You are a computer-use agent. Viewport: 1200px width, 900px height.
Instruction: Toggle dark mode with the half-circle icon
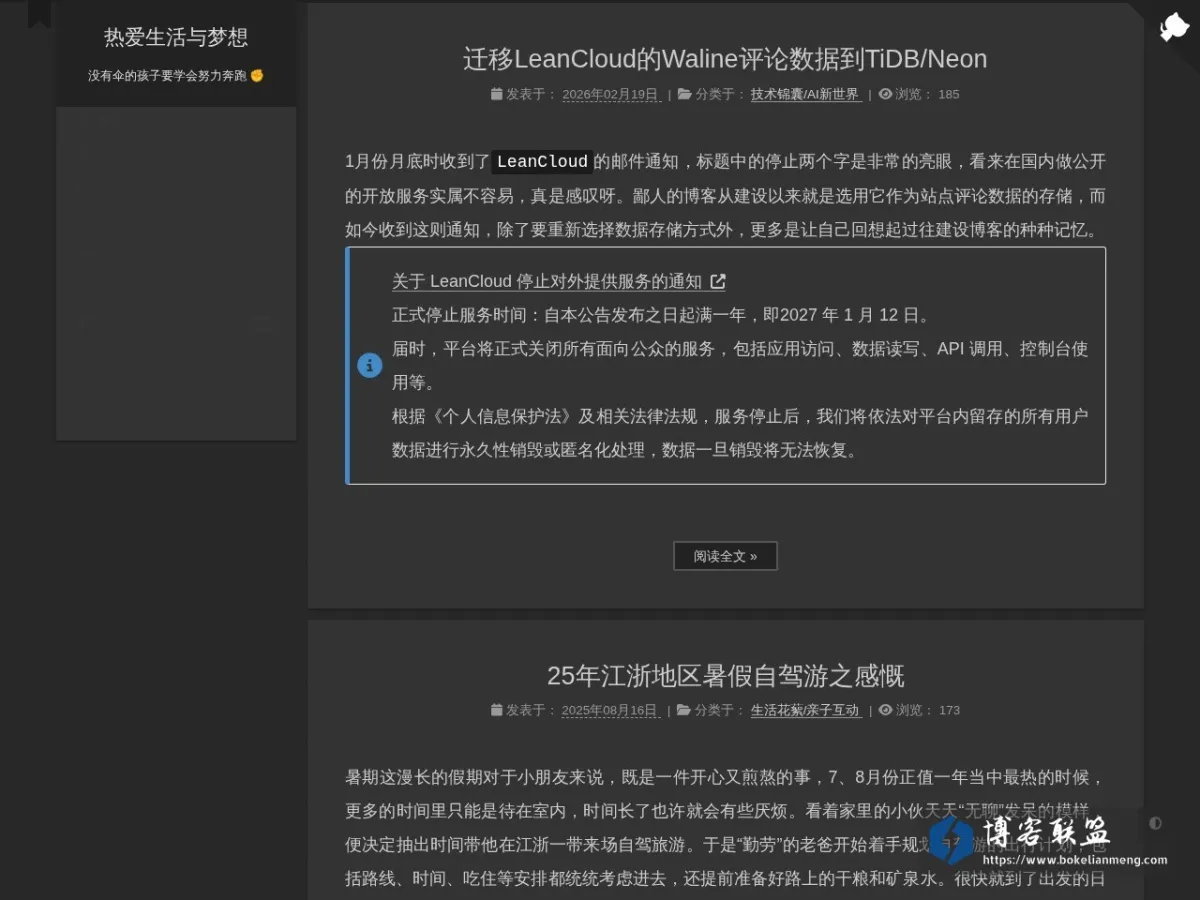[x=1155, y=823]
